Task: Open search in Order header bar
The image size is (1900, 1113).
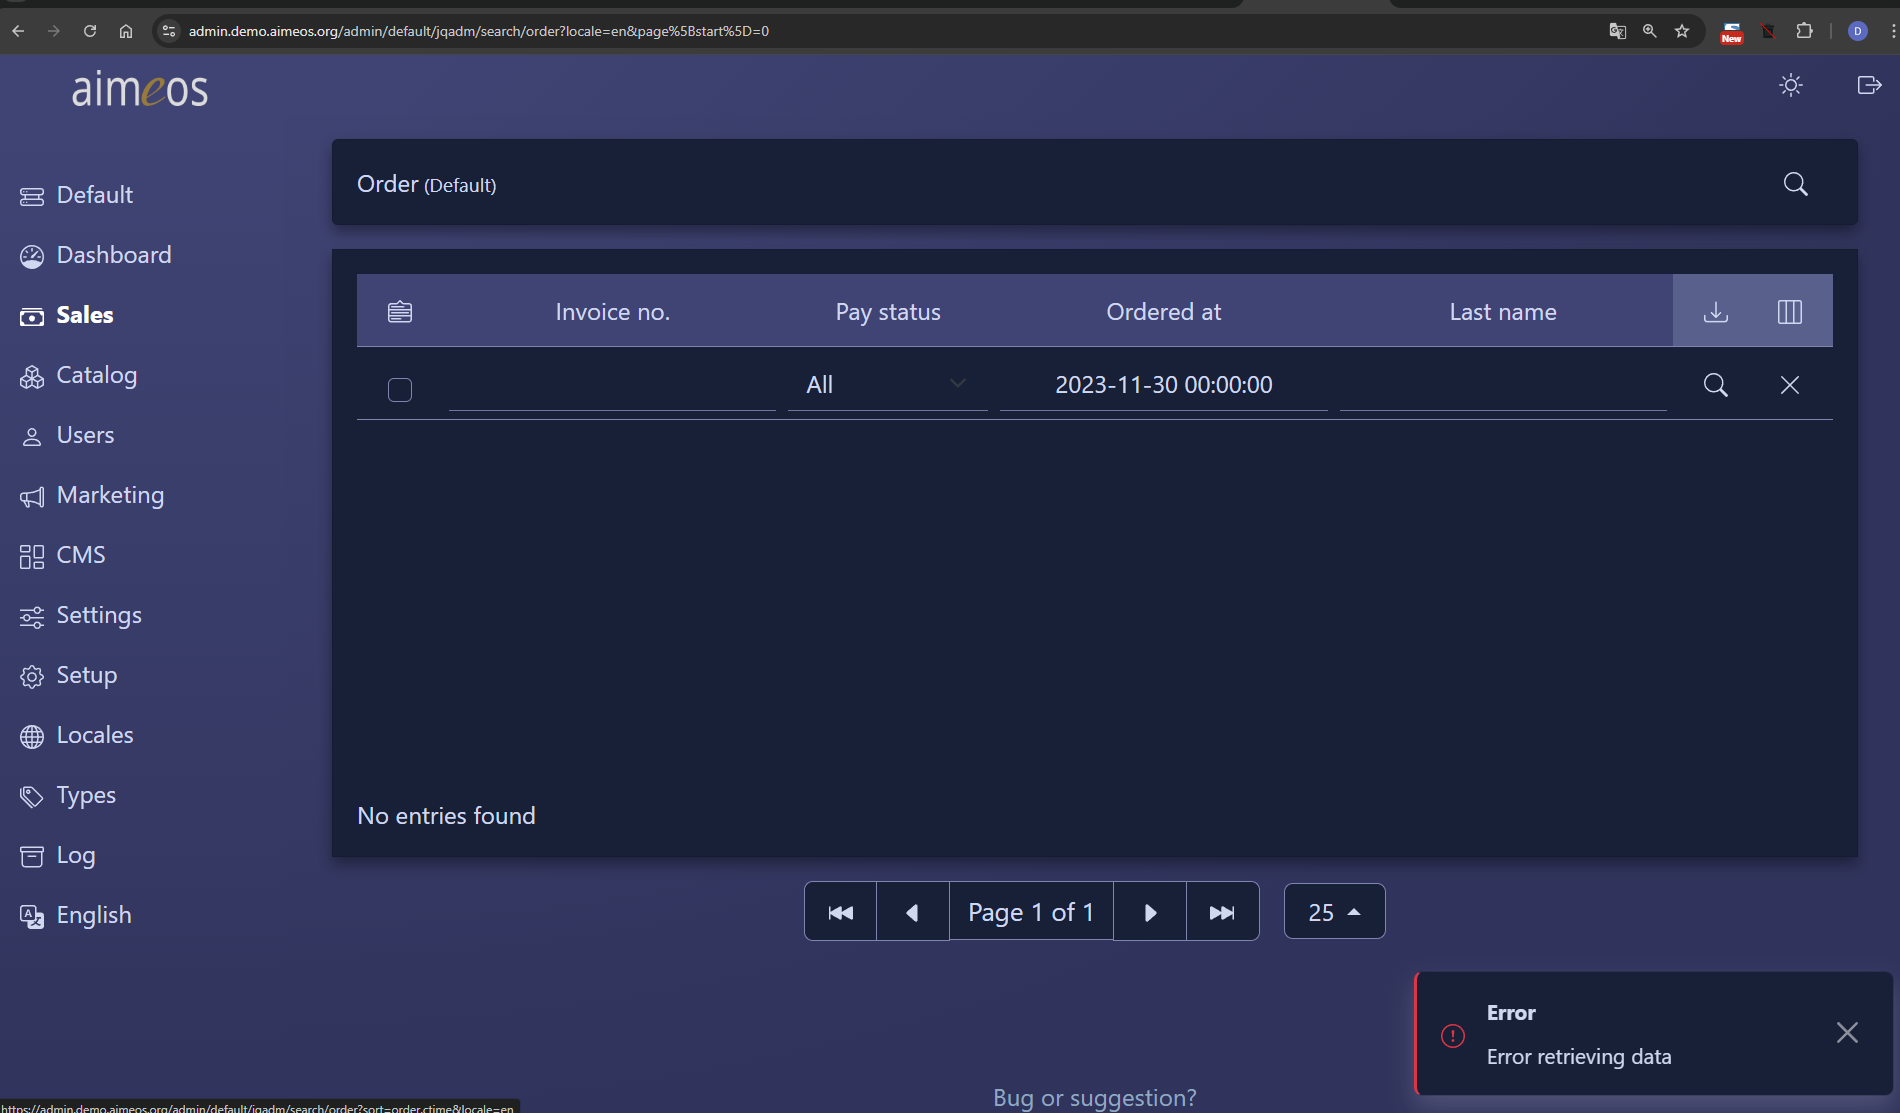Action: (1796, 184)
